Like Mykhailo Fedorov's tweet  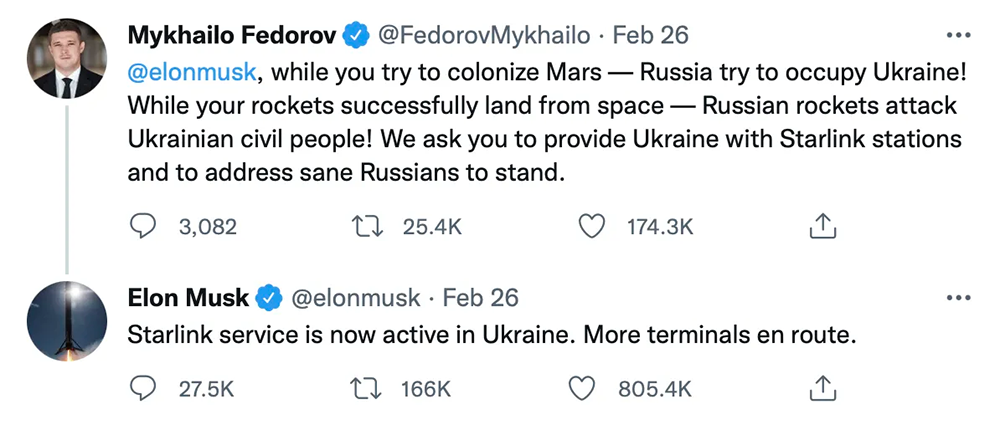tap(593, 227)
